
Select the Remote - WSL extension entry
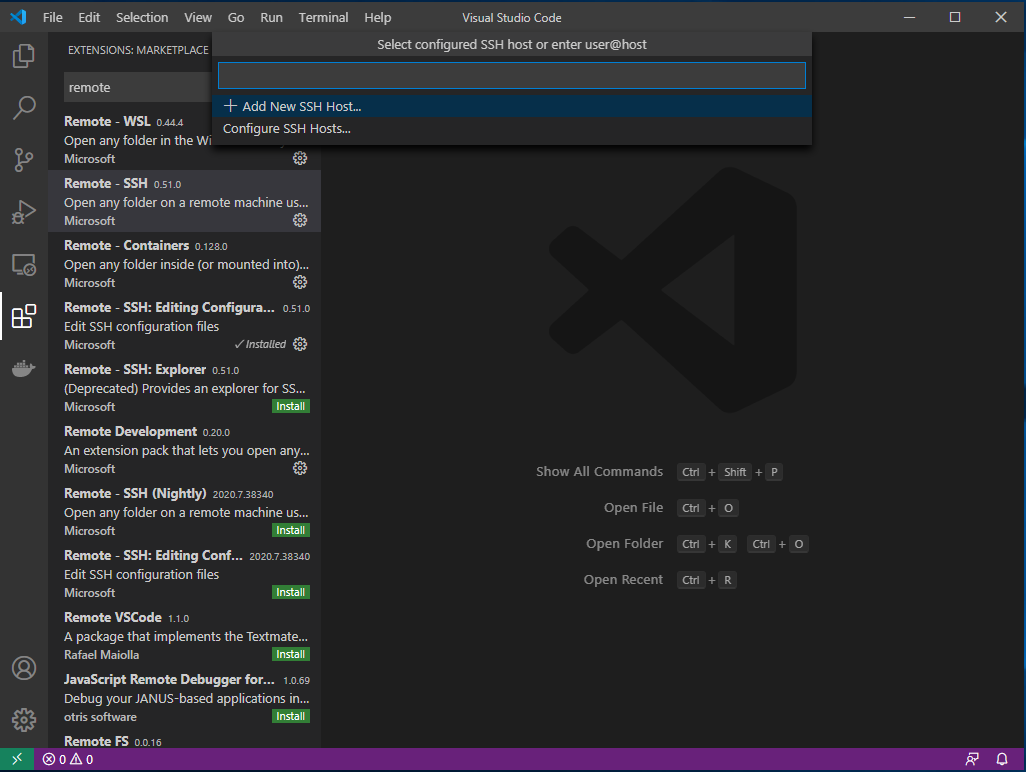(x=185, y=139)
